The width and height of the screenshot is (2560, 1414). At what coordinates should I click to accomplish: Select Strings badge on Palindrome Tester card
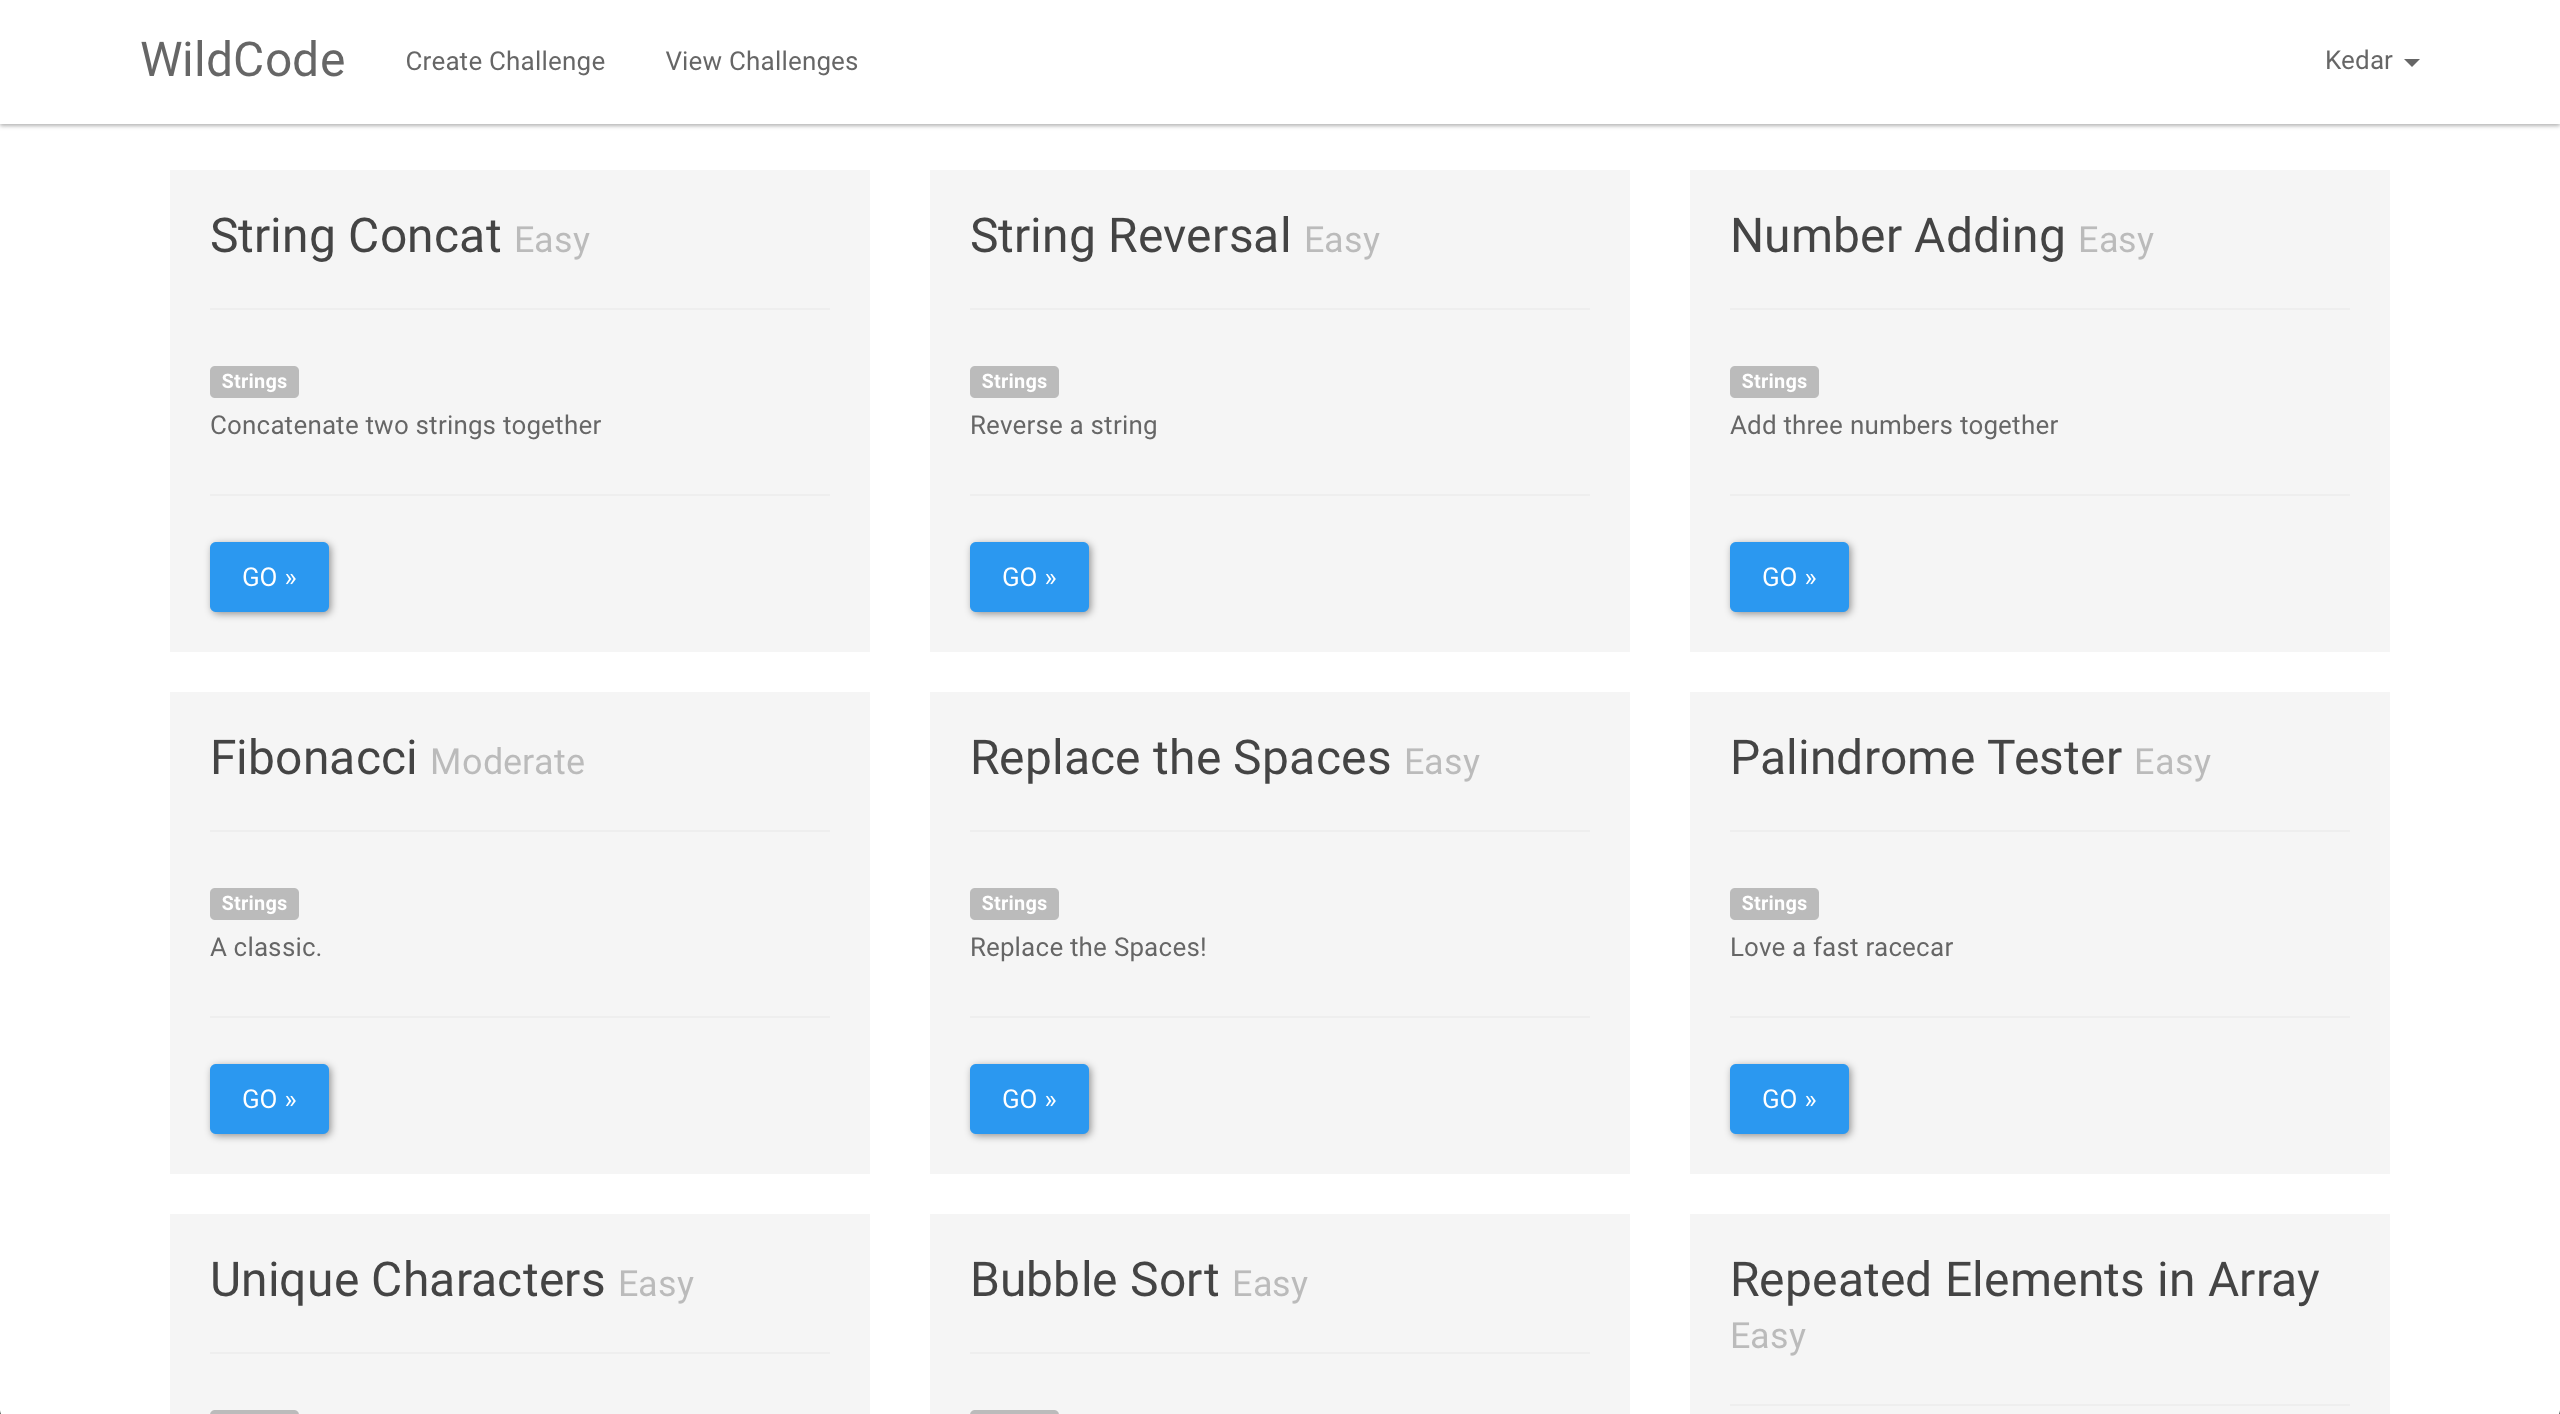(x=1774, y=903)
